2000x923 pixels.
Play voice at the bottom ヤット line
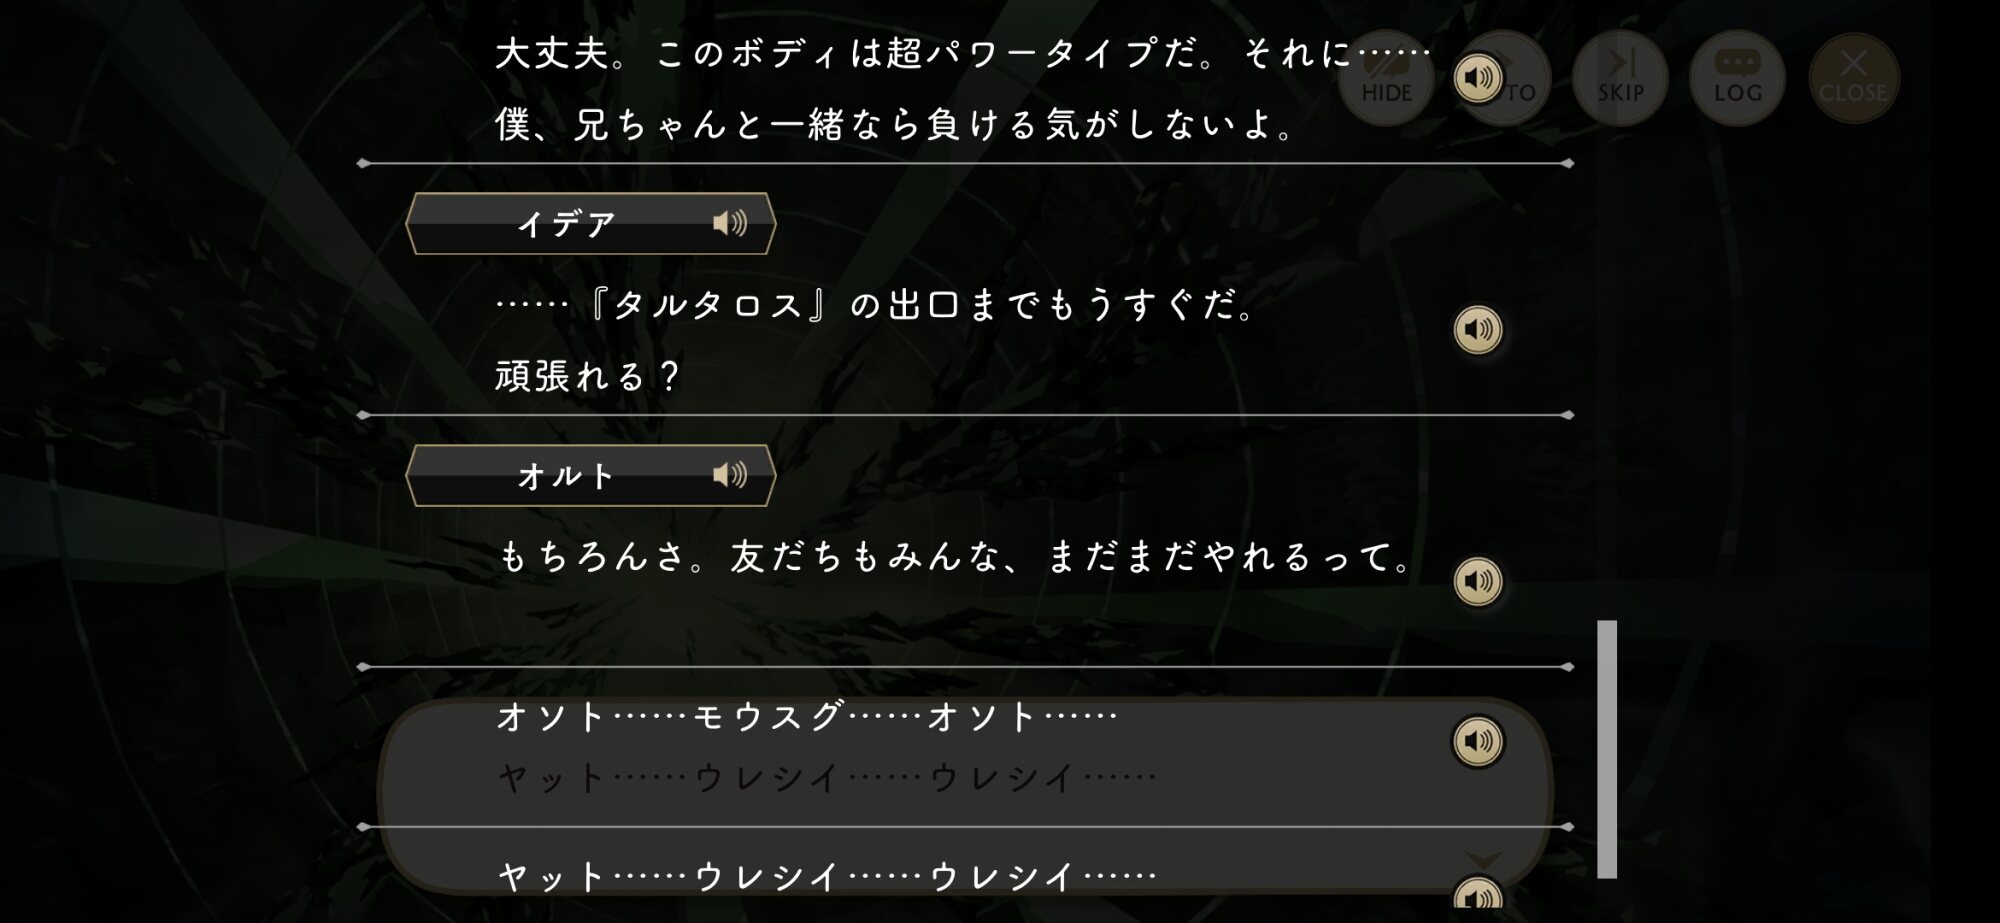pos(1478,897)
